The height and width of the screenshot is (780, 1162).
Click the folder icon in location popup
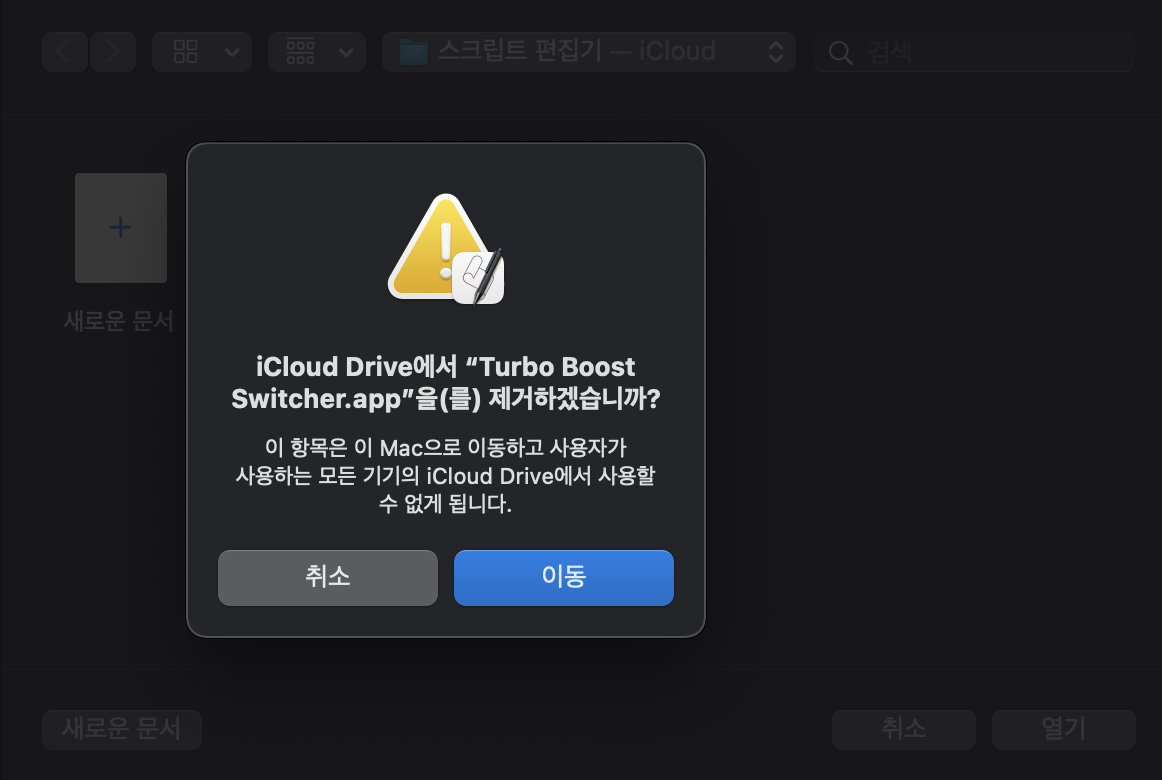point(414,52)
